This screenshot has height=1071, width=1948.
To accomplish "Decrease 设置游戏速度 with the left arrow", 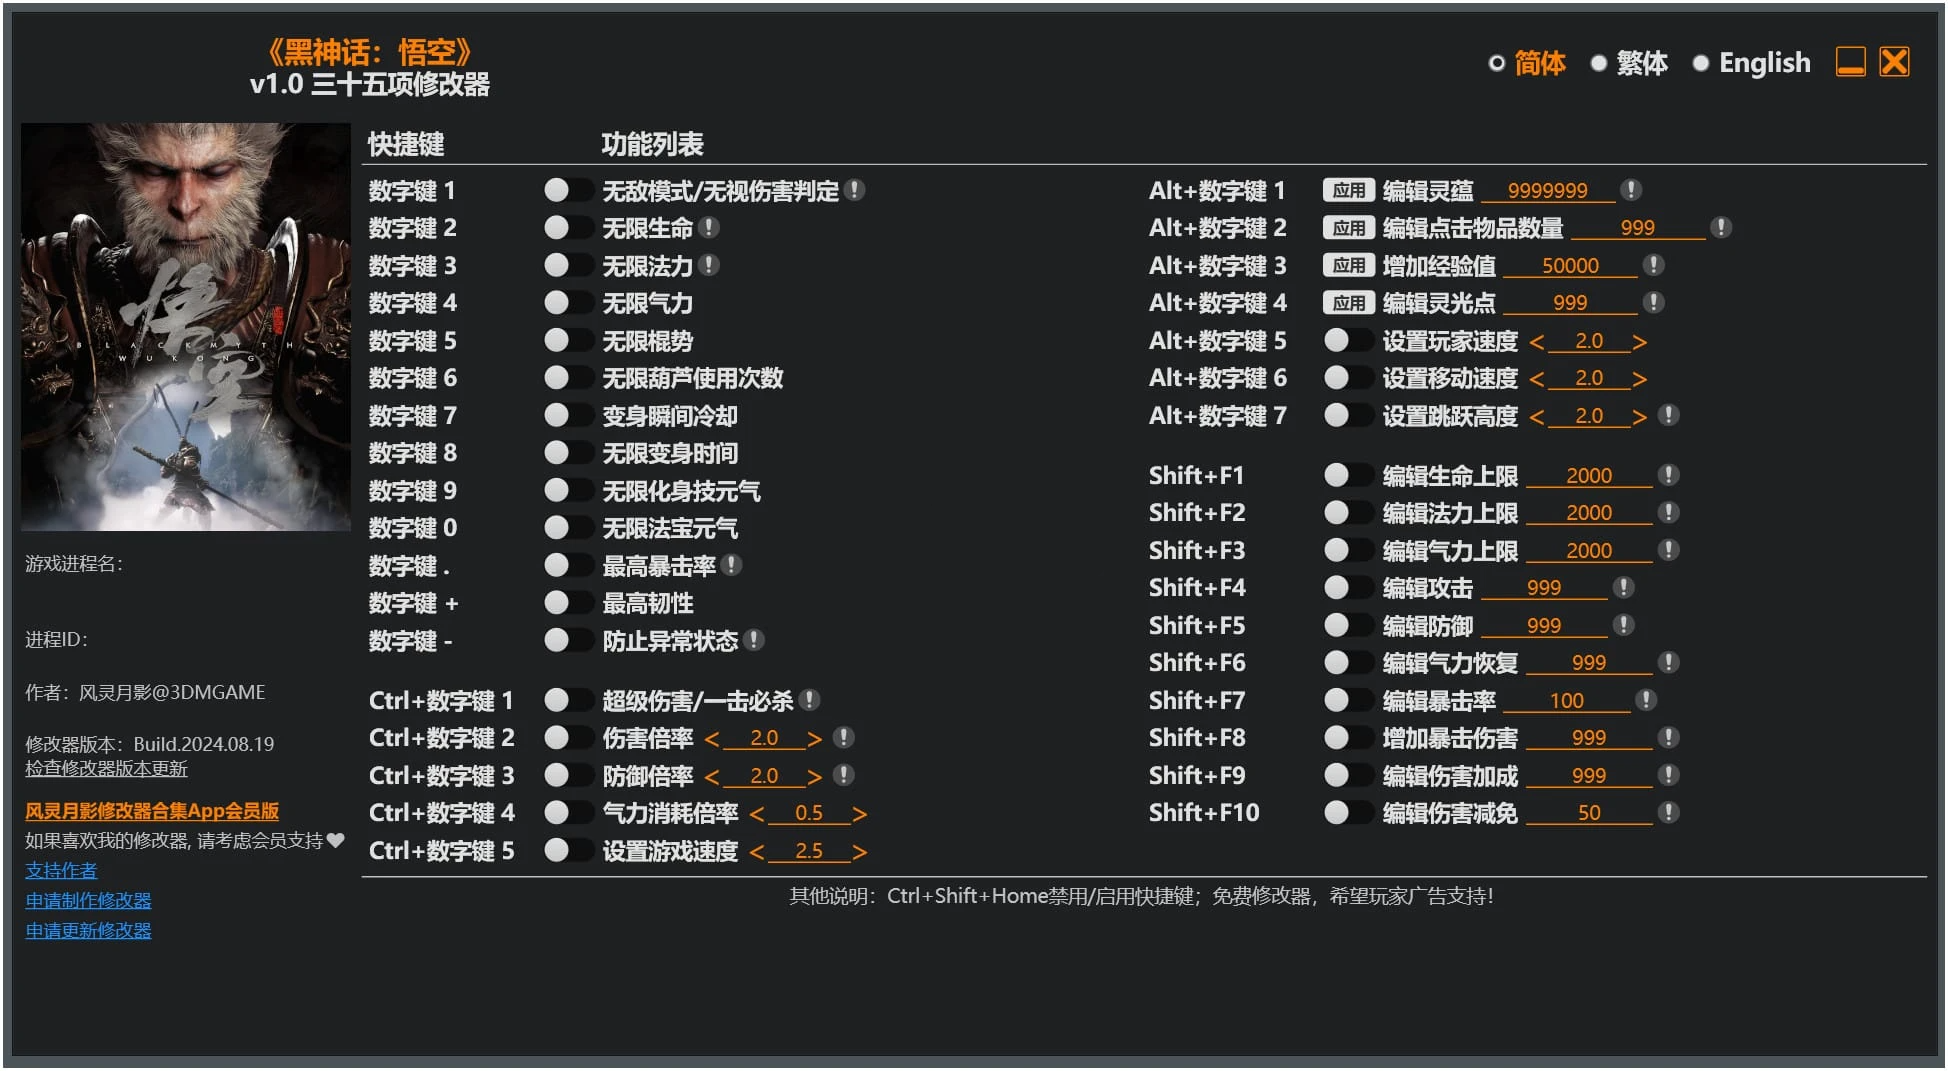I will point(757,850).
